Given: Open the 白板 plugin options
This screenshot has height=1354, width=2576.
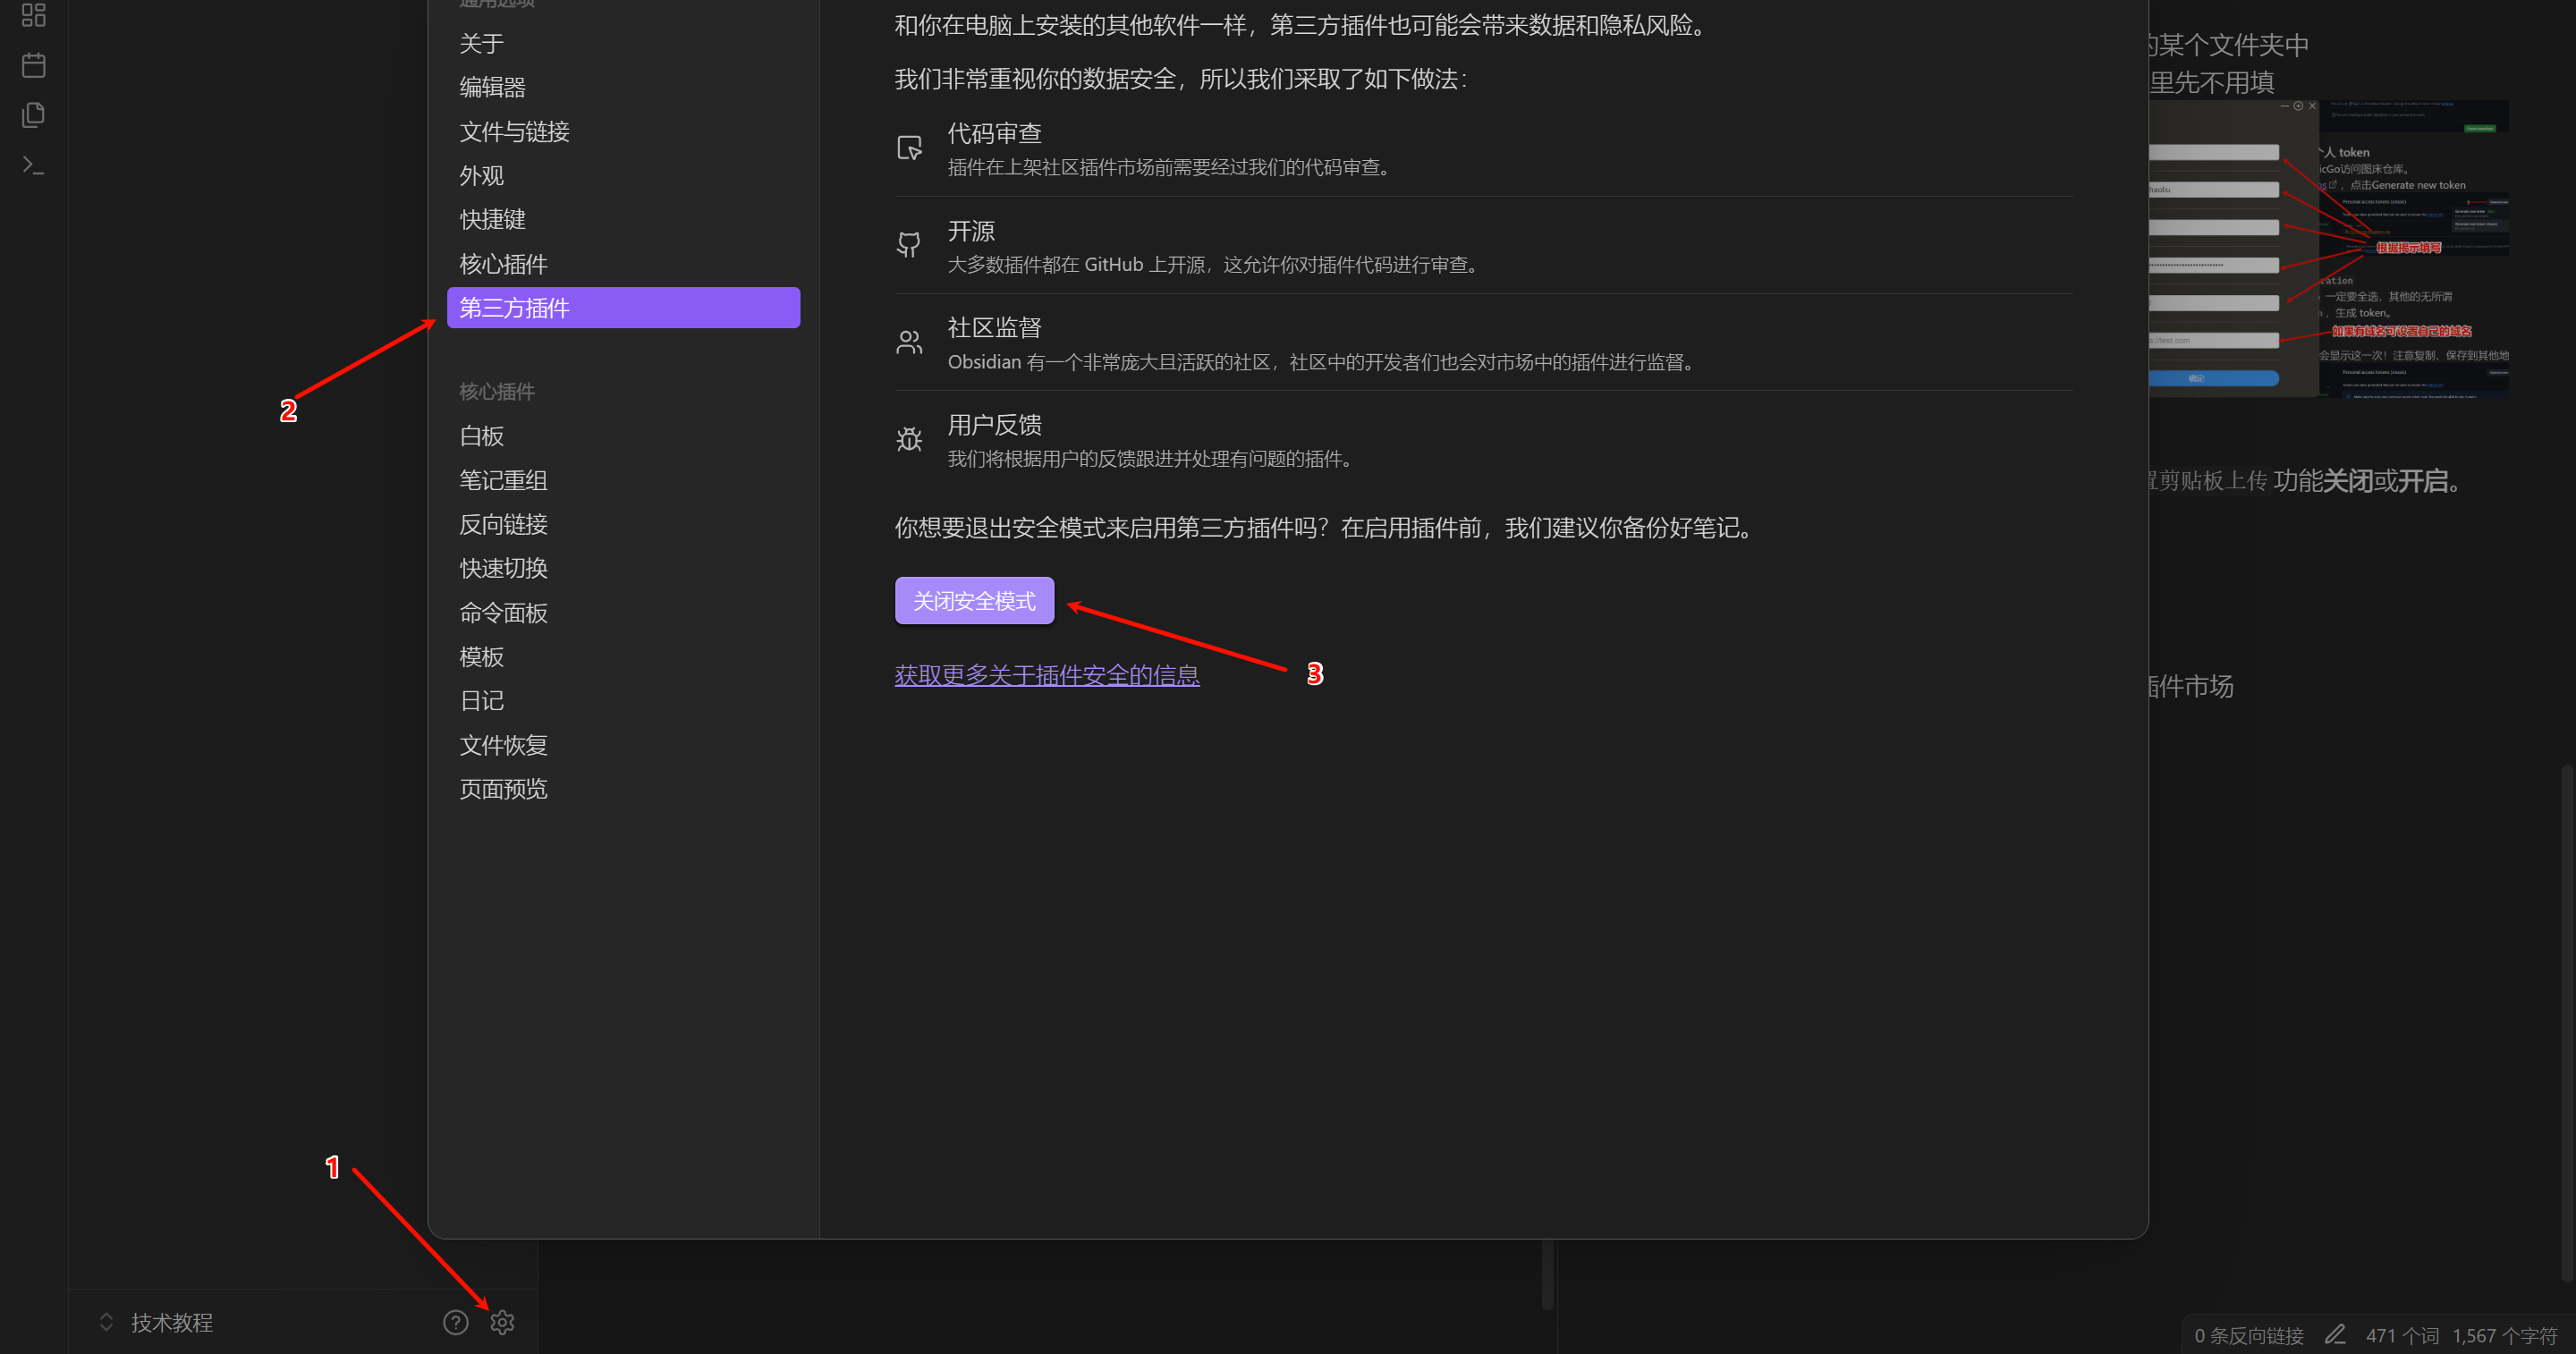Looking at the screenshot, I should [x=482, y=436].
